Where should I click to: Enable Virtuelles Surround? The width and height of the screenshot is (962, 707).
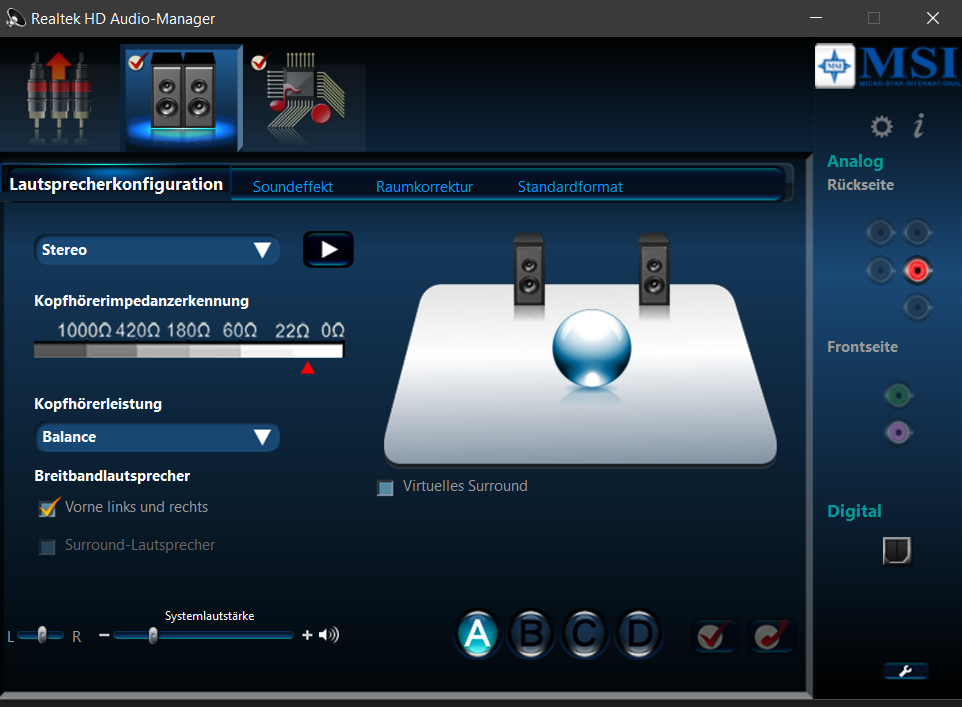(x=385, y=488)
